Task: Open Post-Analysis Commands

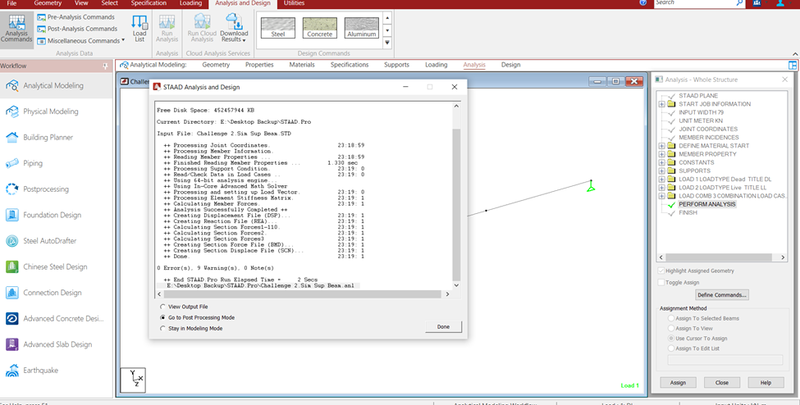Action: click(77, 29)
